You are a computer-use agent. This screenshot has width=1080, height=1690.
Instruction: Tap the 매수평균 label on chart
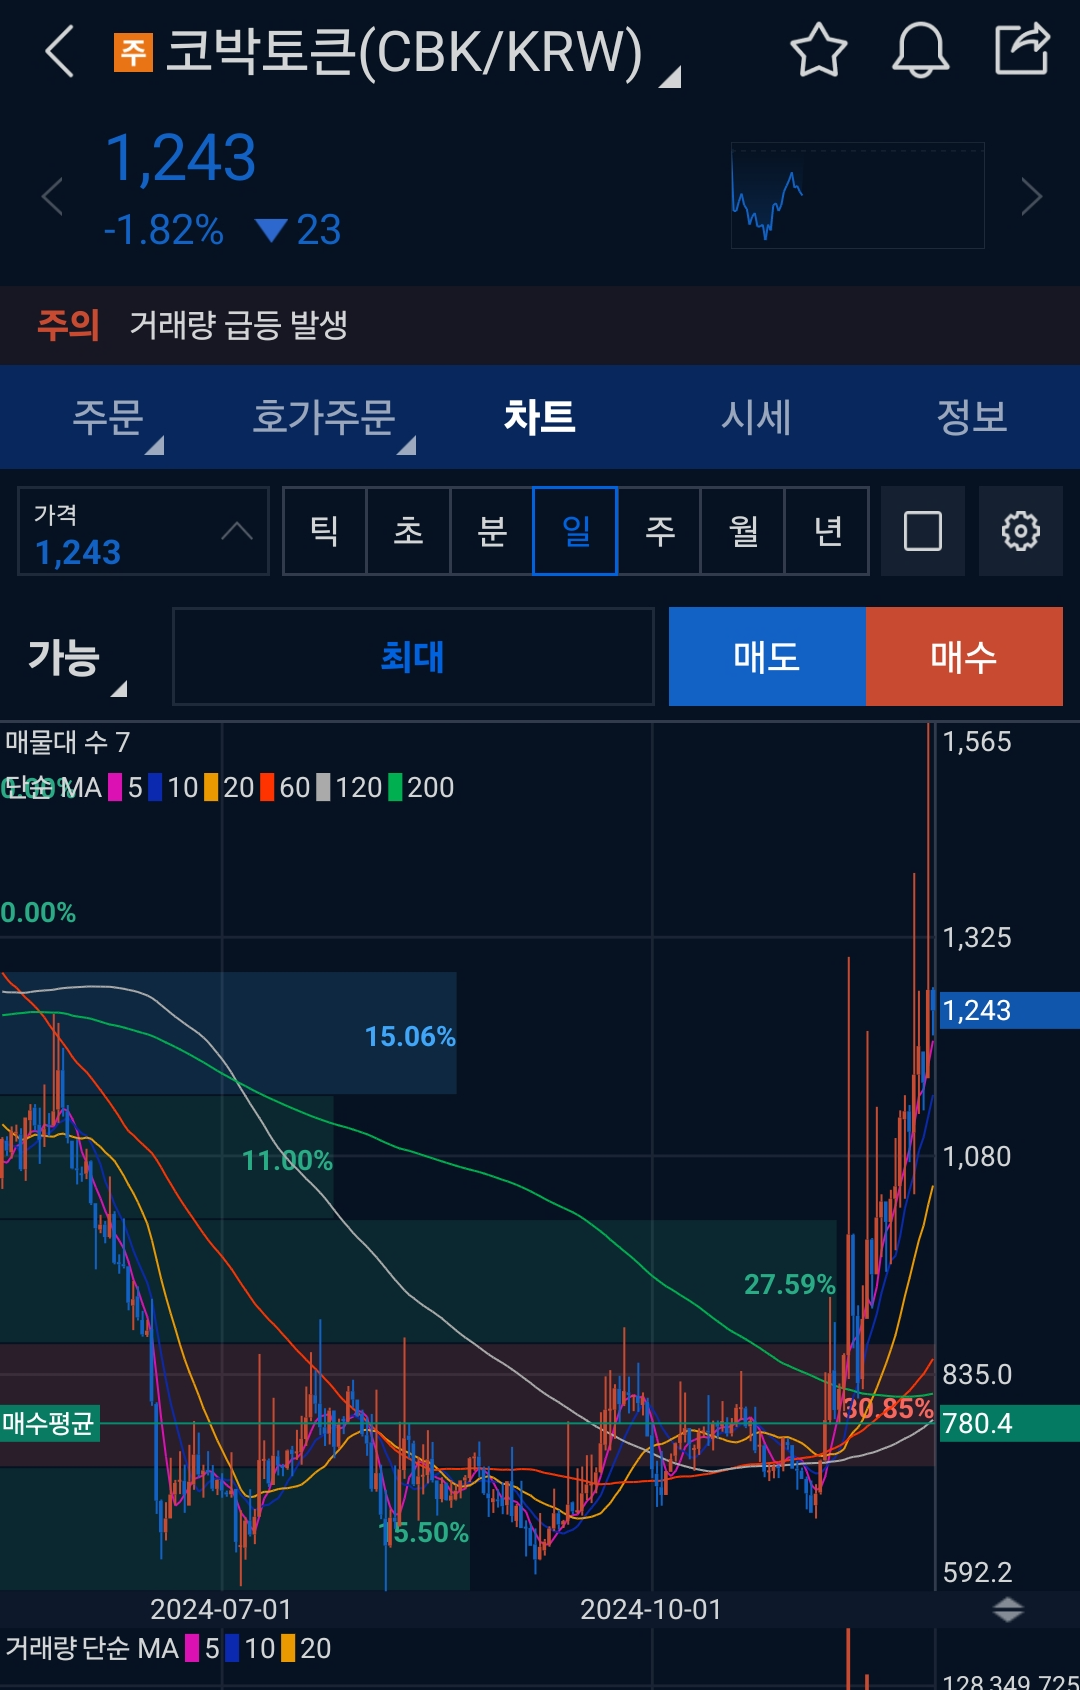pyautogui.click(x=48, y=1423)
